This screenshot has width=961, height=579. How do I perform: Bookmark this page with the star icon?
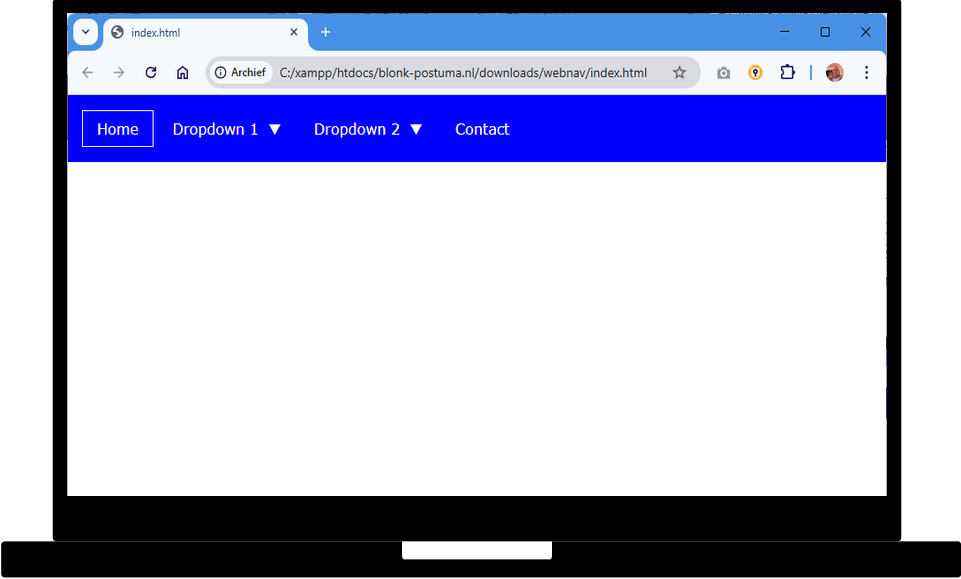(x=679, y=73)
